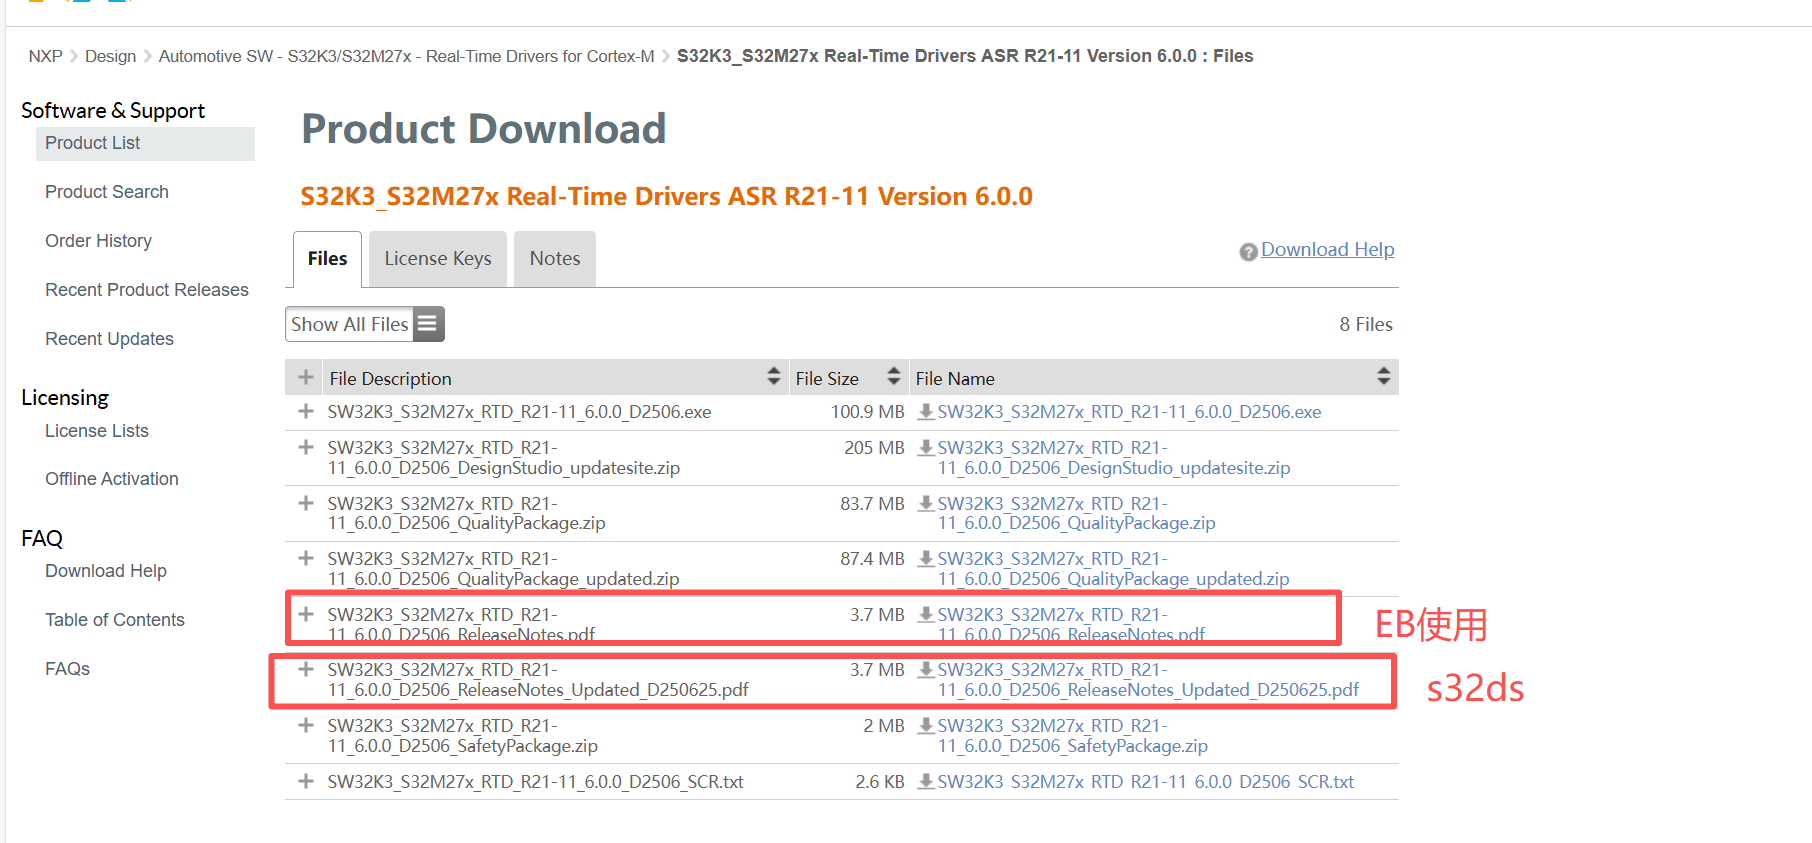Screen dimensions: 1812x843
Task: Open Table of Contents link
Action: tap(115, 620)
